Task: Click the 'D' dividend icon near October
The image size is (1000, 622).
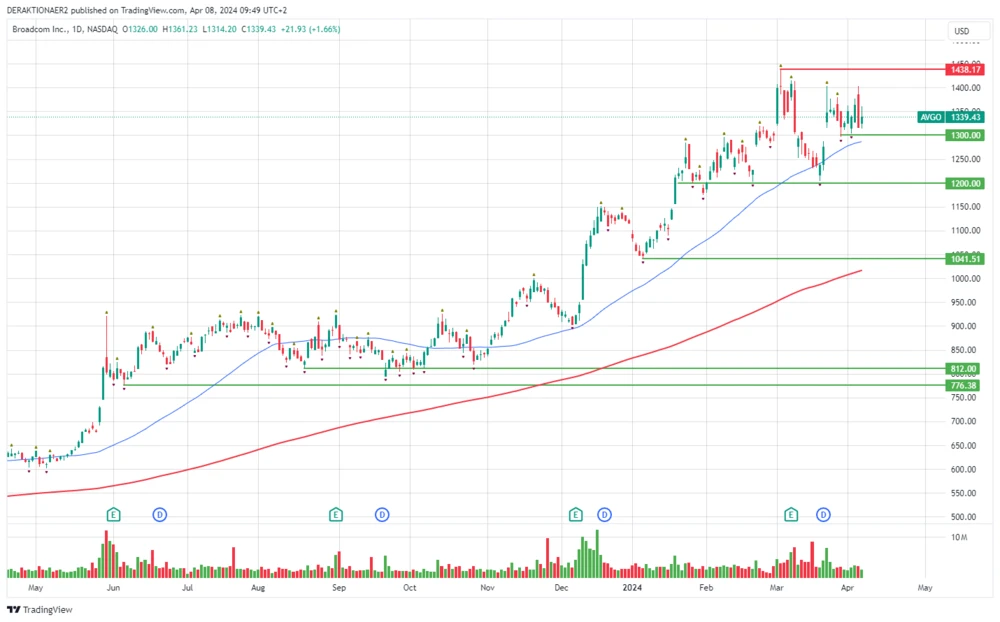Action: click(x=382, y=514)
